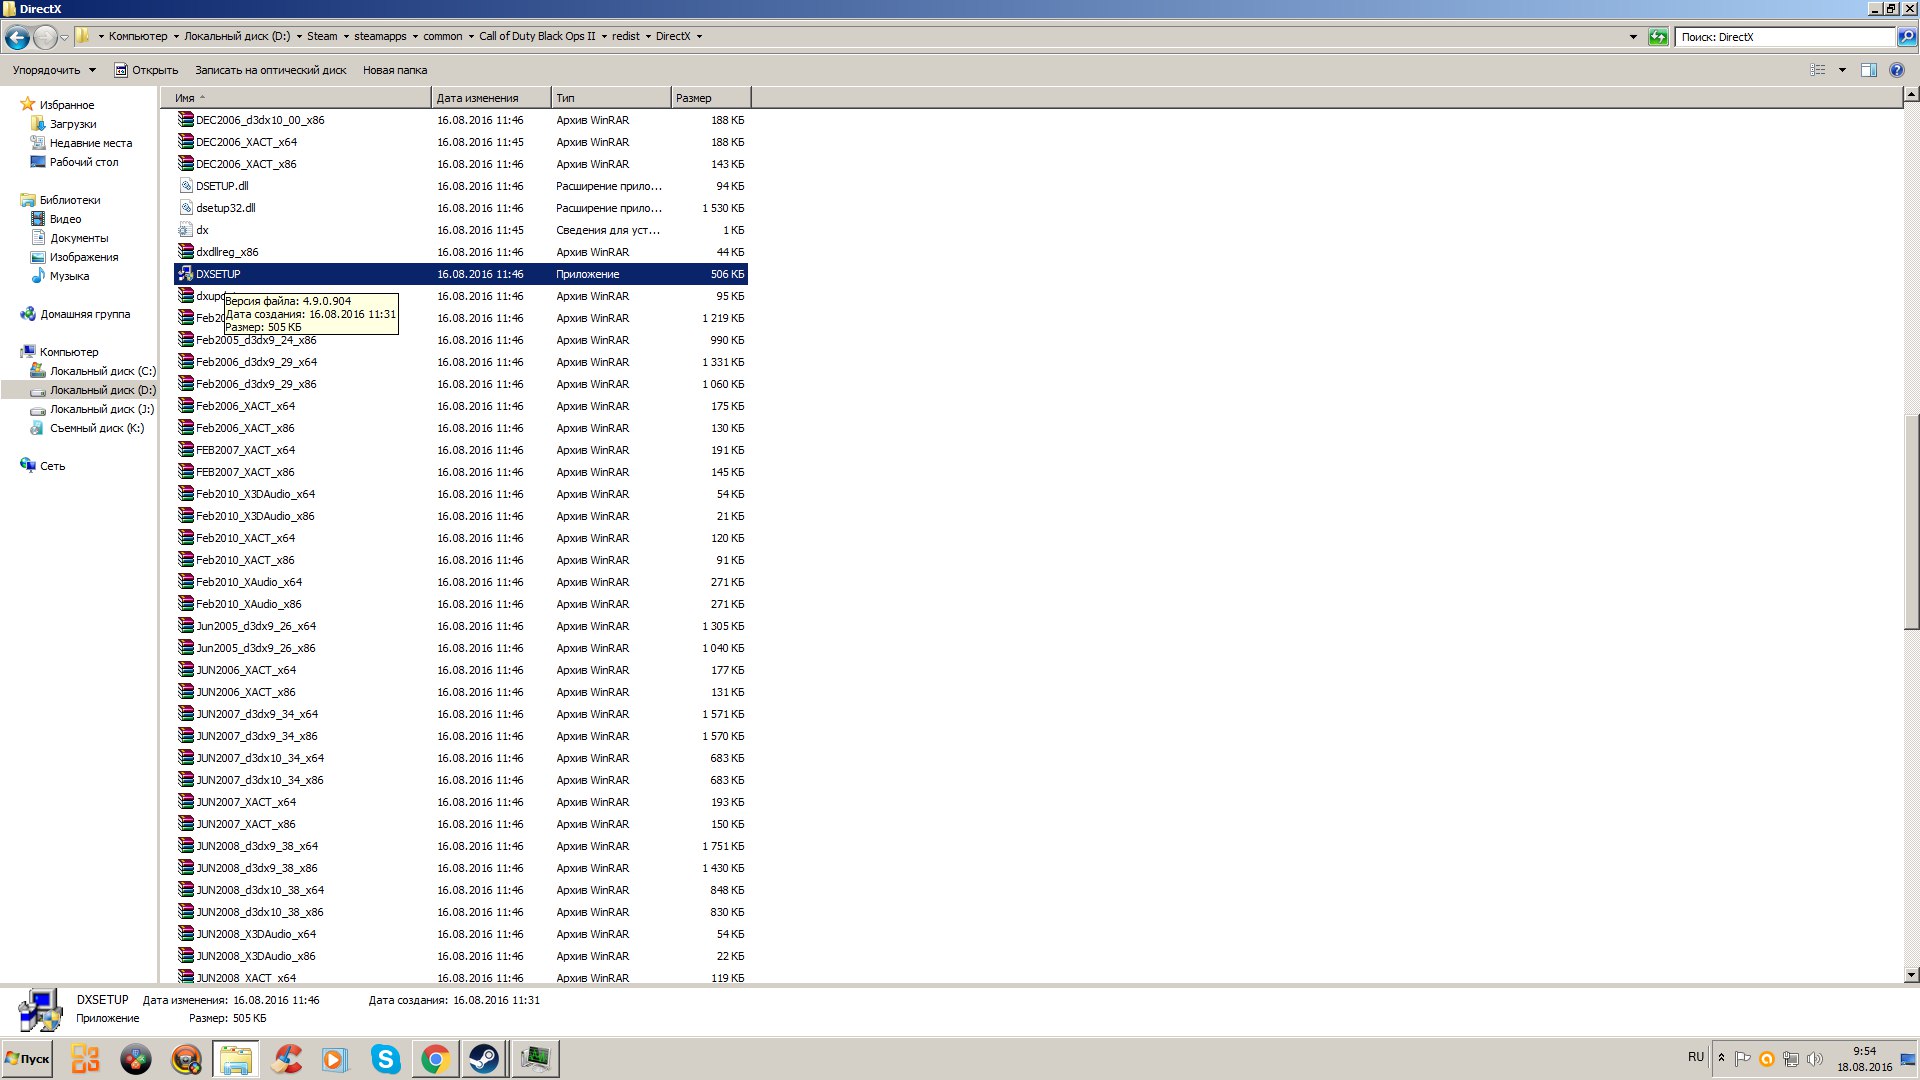Screen dimensions: 1920x1080
Task: Open the view options dropdown arrow
Action: (x=1842, y=70)
